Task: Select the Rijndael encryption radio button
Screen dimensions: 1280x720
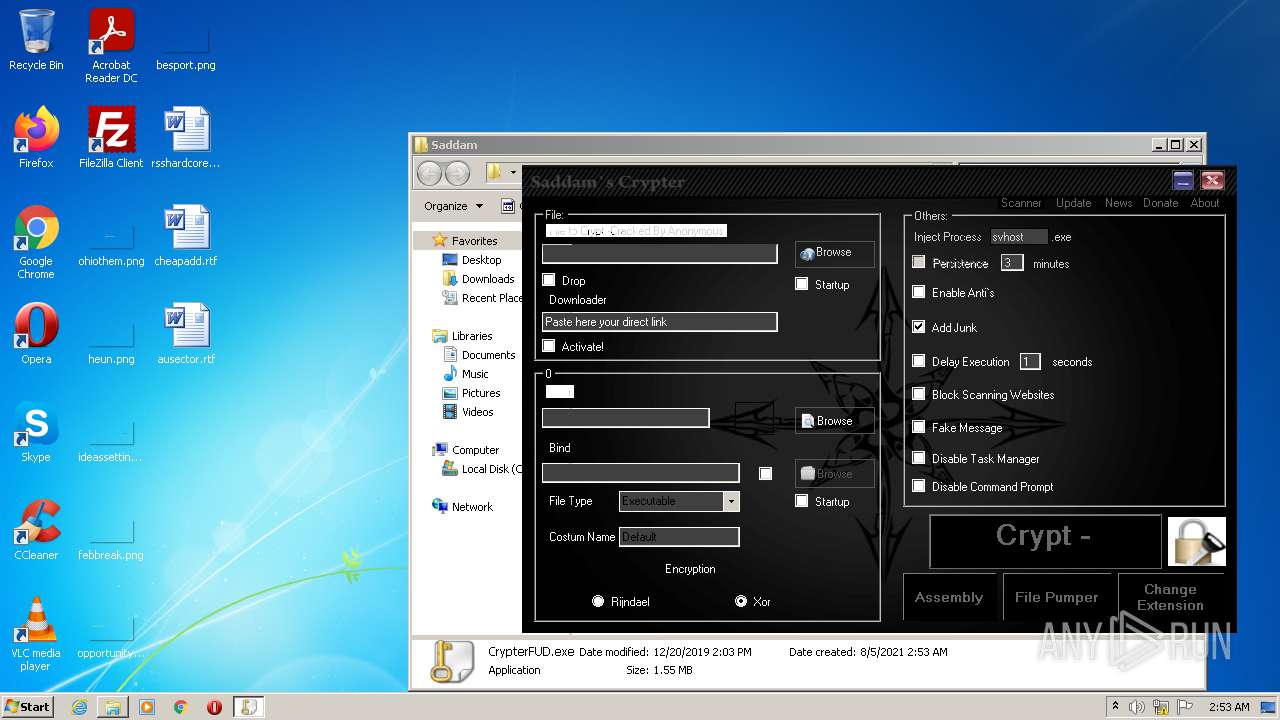Action: pyautogui.click(x=598, y=601)
